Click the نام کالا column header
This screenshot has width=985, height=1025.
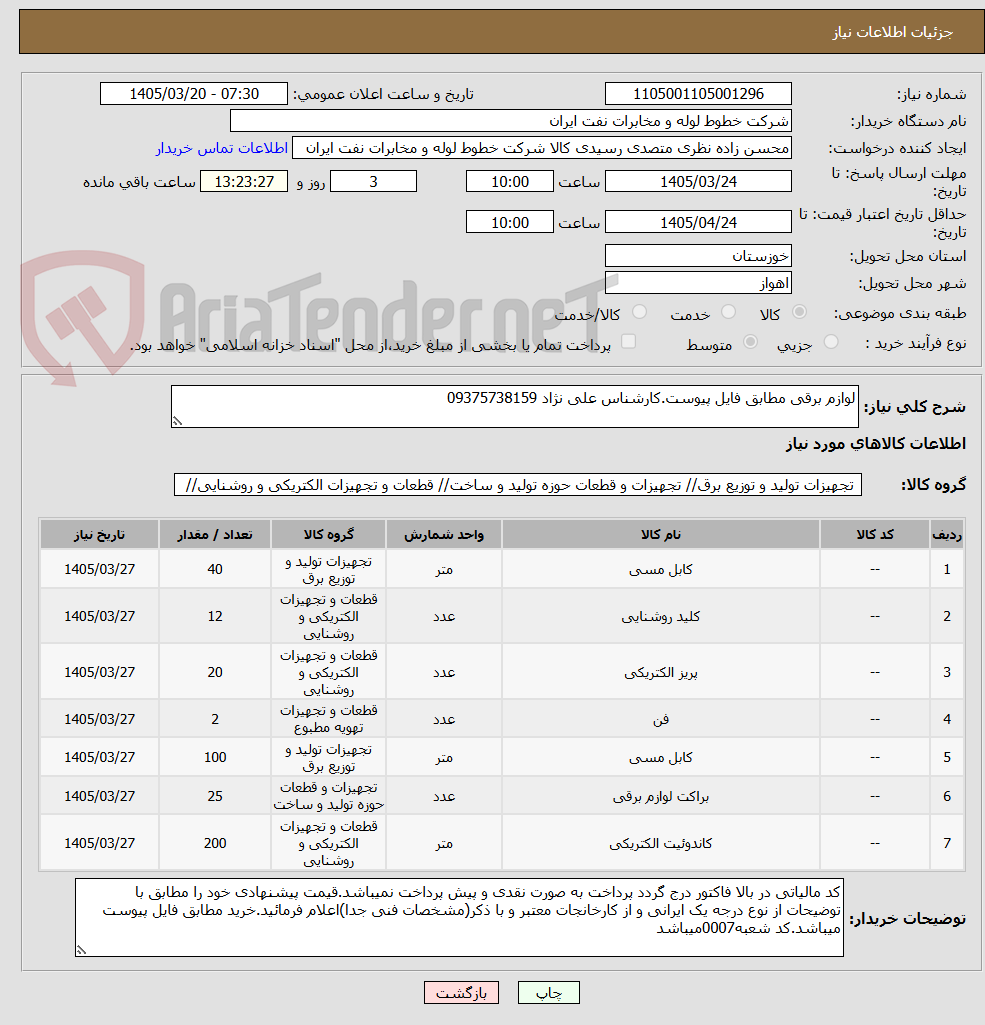click(x=660, y=535)
